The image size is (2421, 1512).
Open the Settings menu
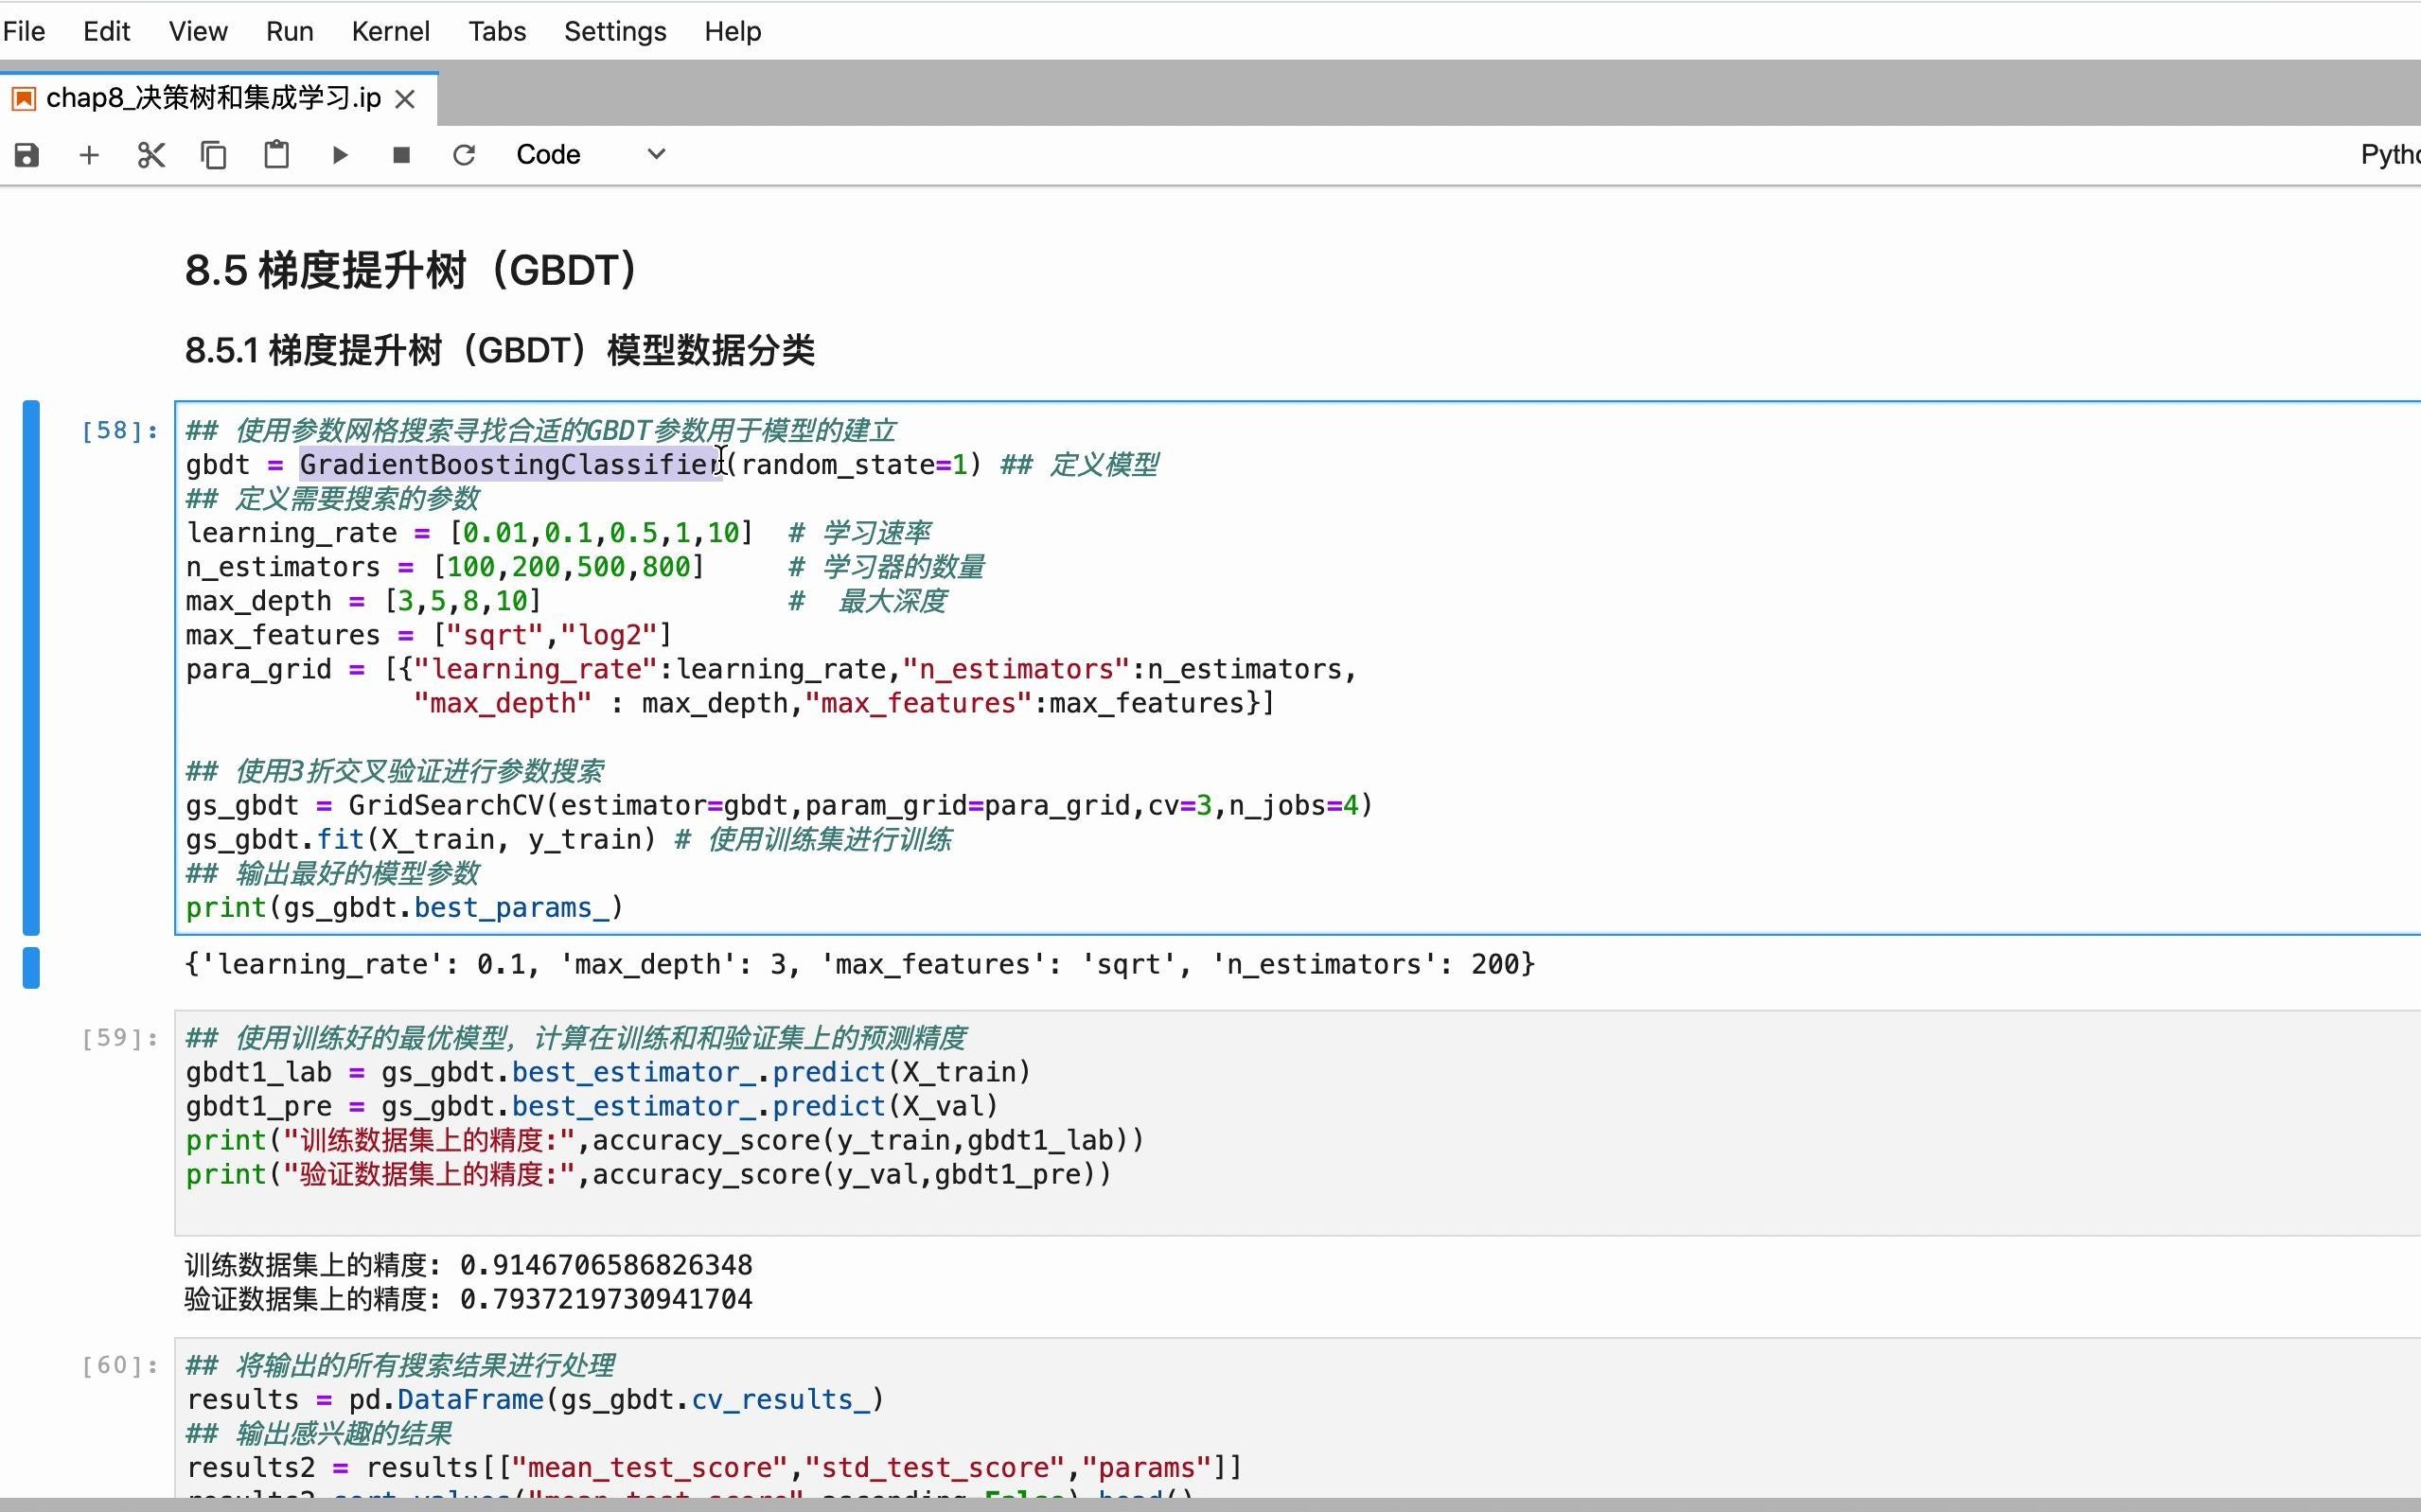[615, 31]
